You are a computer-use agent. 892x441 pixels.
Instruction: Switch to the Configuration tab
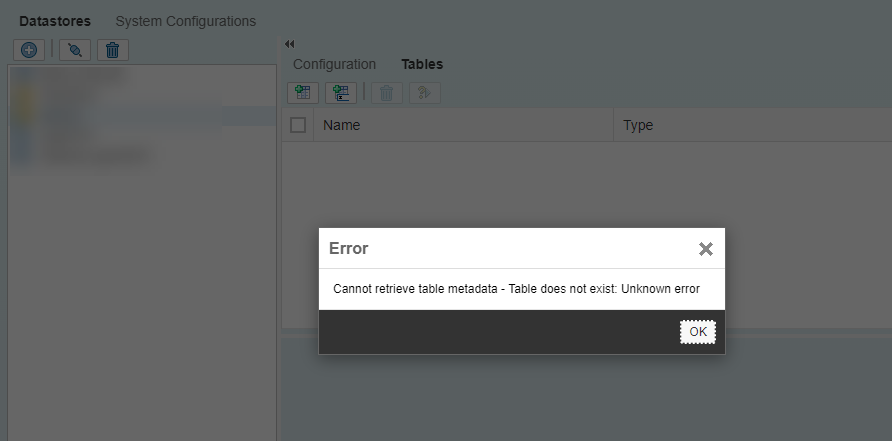tap(334, 64)
